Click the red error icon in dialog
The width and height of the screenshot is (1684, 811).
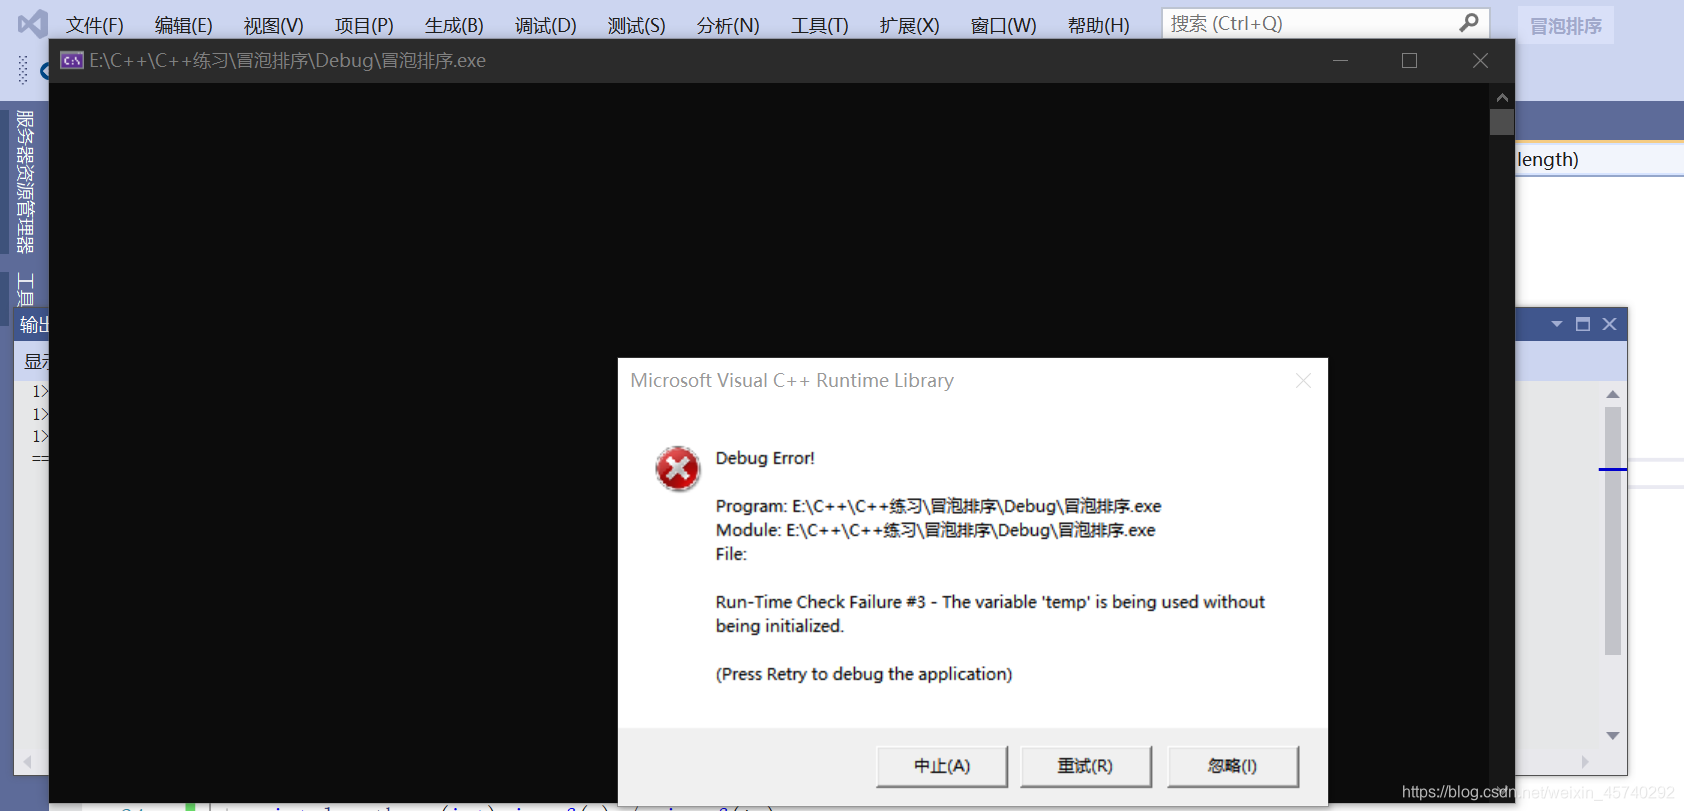coord(678,468)
